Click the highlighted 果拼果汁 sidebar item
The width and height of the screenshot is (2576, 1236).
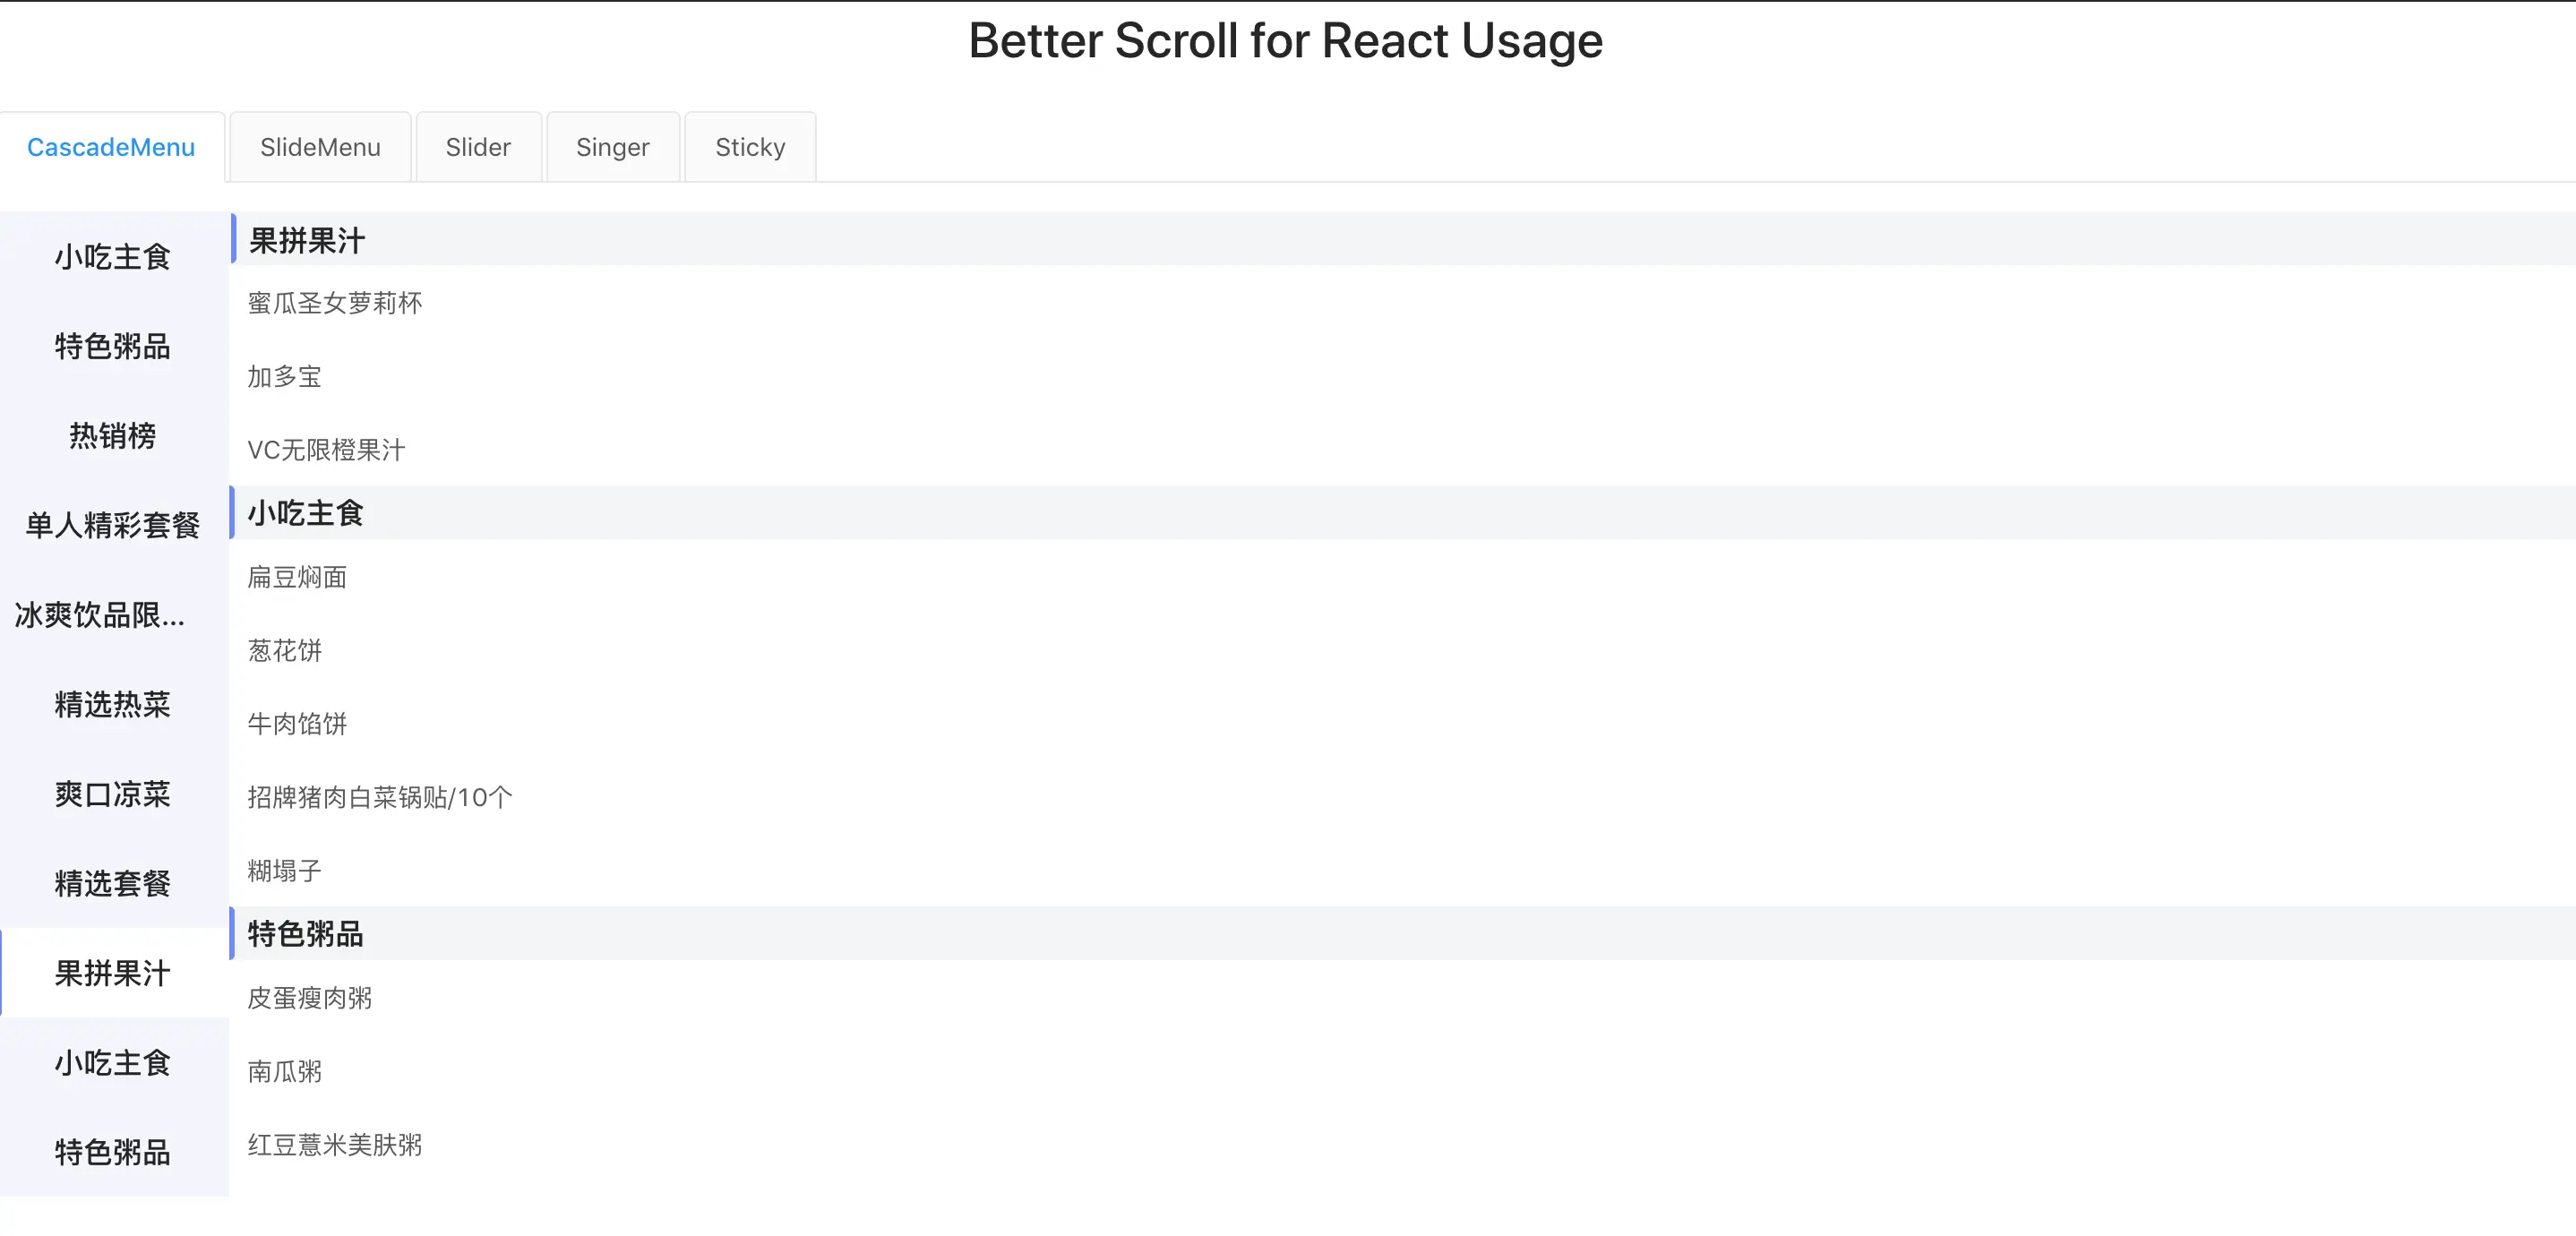coord(113,973)
